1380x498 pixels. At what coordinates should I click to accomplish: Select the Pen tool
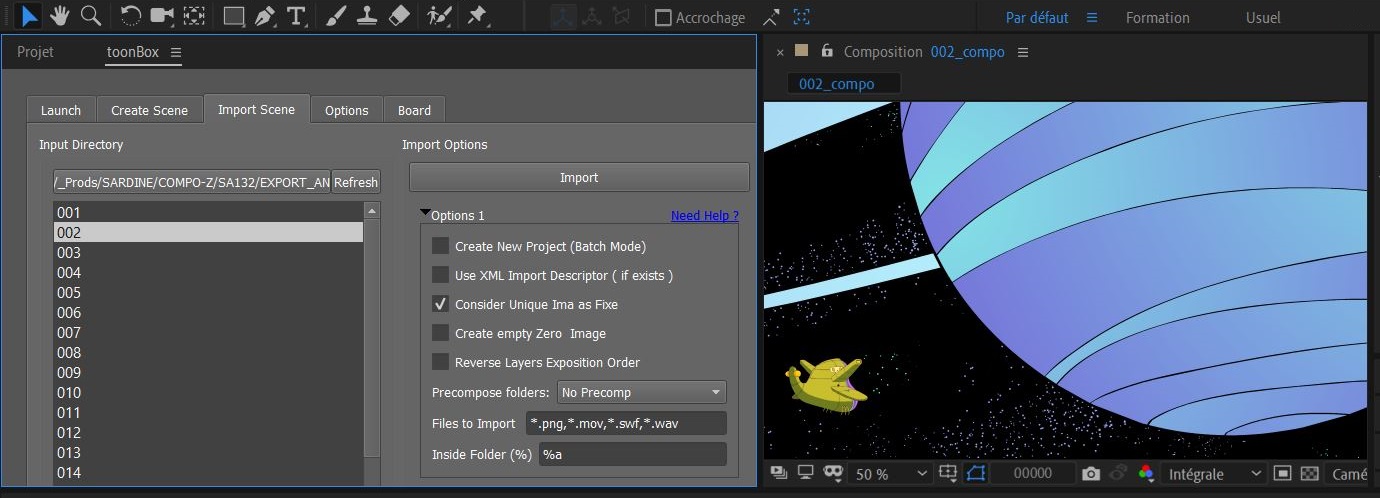tap(264, 16)
